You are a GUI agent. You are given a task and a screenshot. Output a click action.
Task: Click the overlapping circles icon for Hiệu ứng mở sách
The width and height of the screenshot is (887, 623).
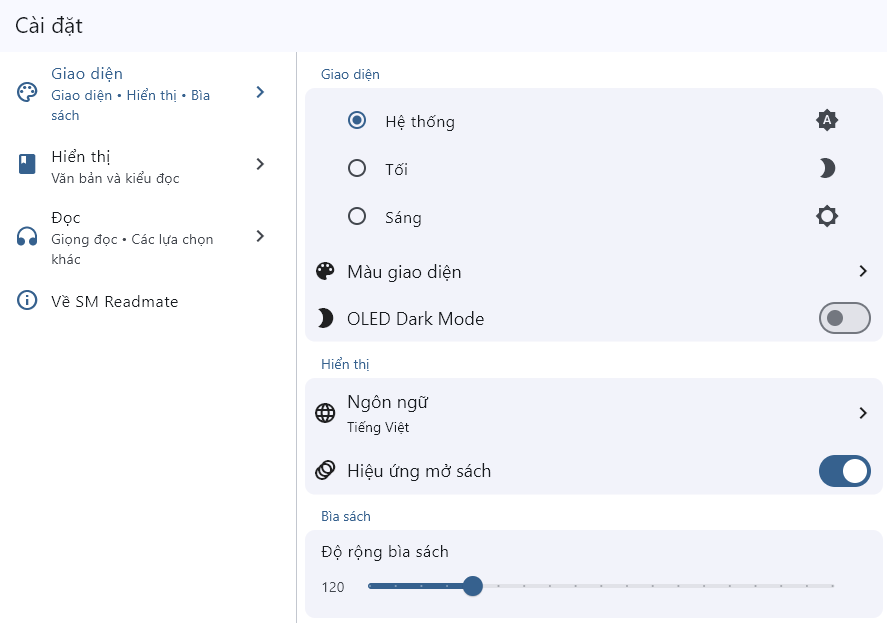pos(325,471)
